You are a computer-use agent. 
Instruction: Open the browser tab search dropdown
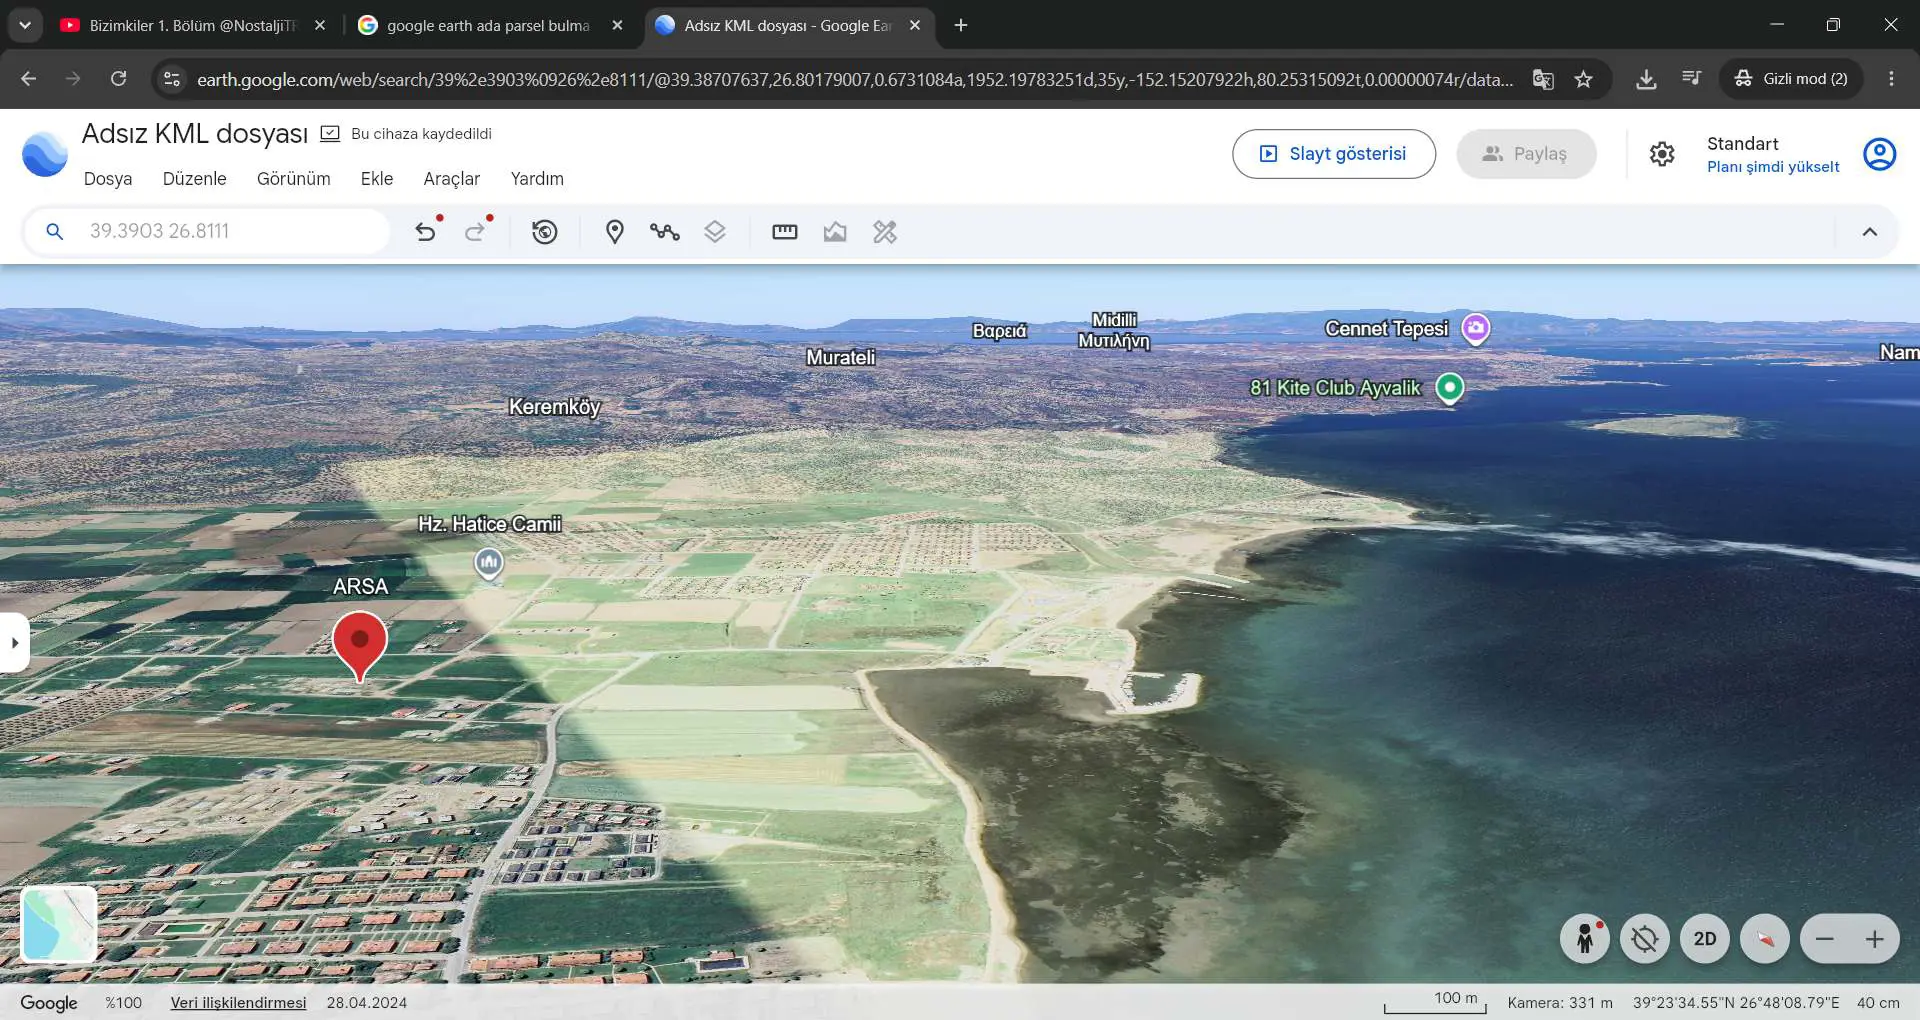pos(25,25)
